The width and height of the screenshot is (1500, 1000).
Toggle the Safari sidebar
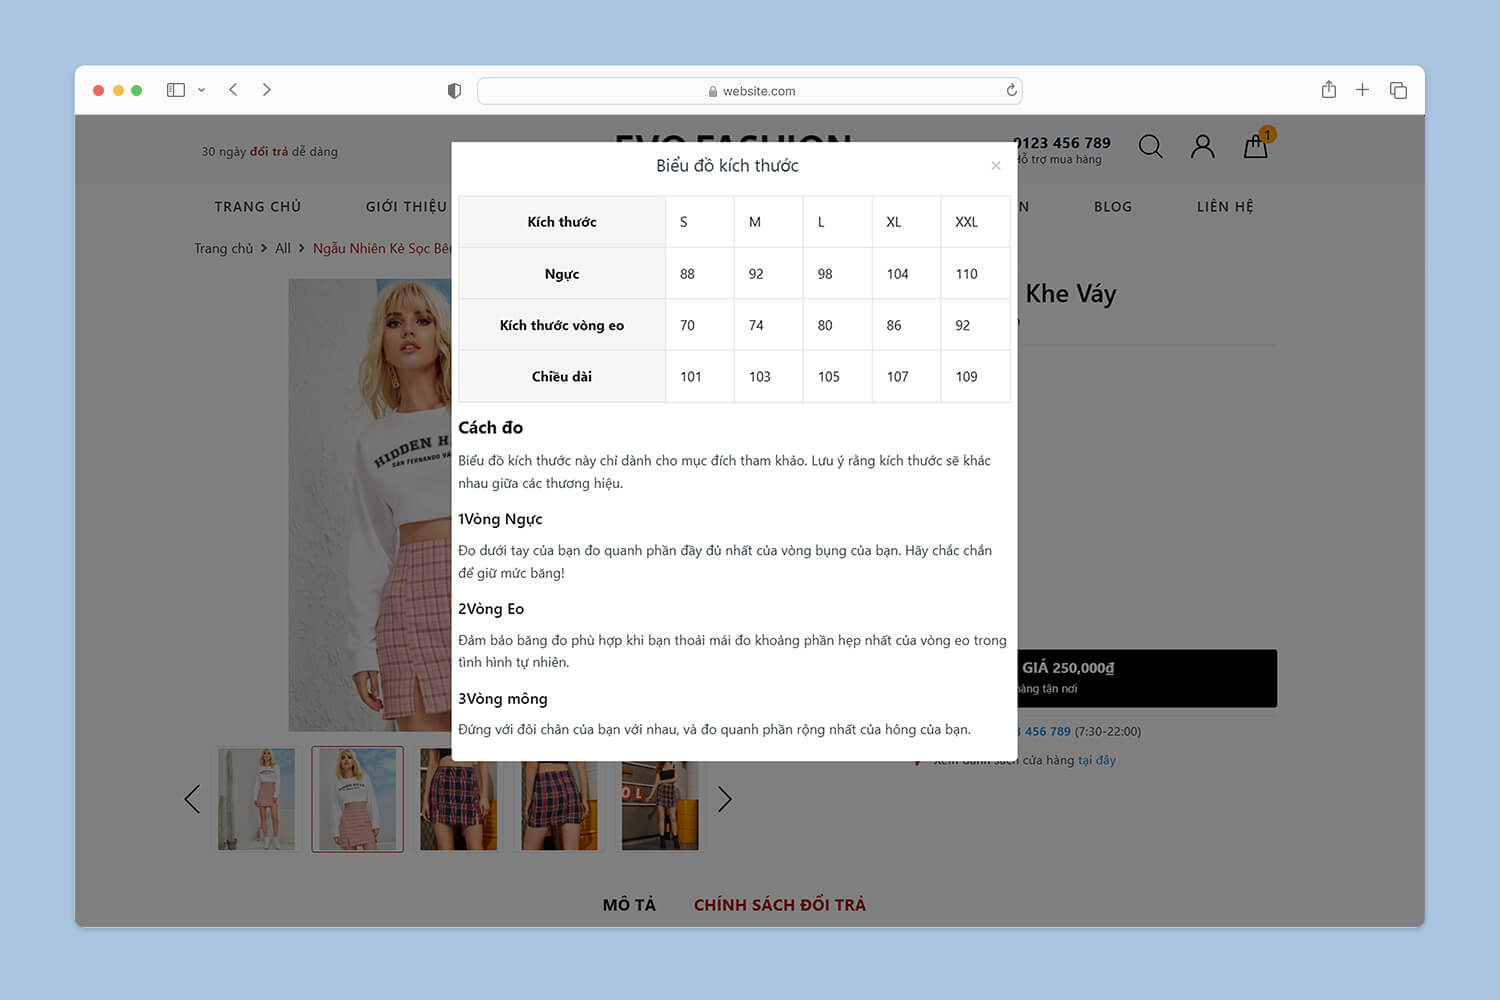tap(176, 90)
